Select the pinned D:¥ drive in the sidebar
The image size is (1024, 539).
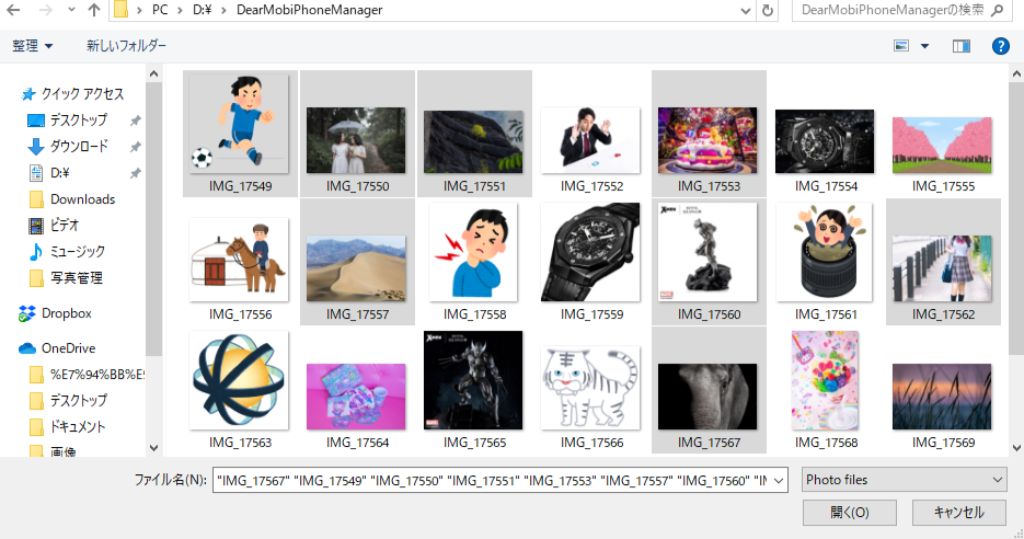pos(50,173)
